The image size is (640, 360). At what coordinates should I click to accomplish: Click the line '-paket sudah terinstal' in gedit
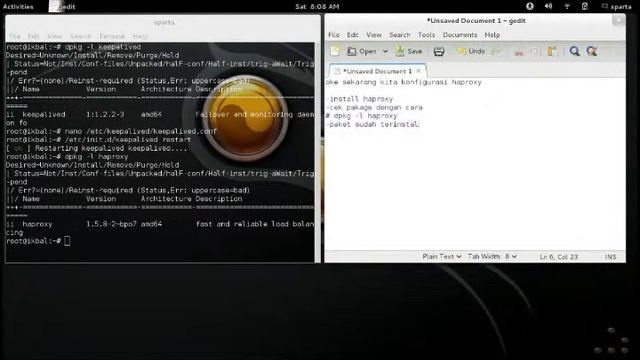pyautogui.click(x=373, y=124)
